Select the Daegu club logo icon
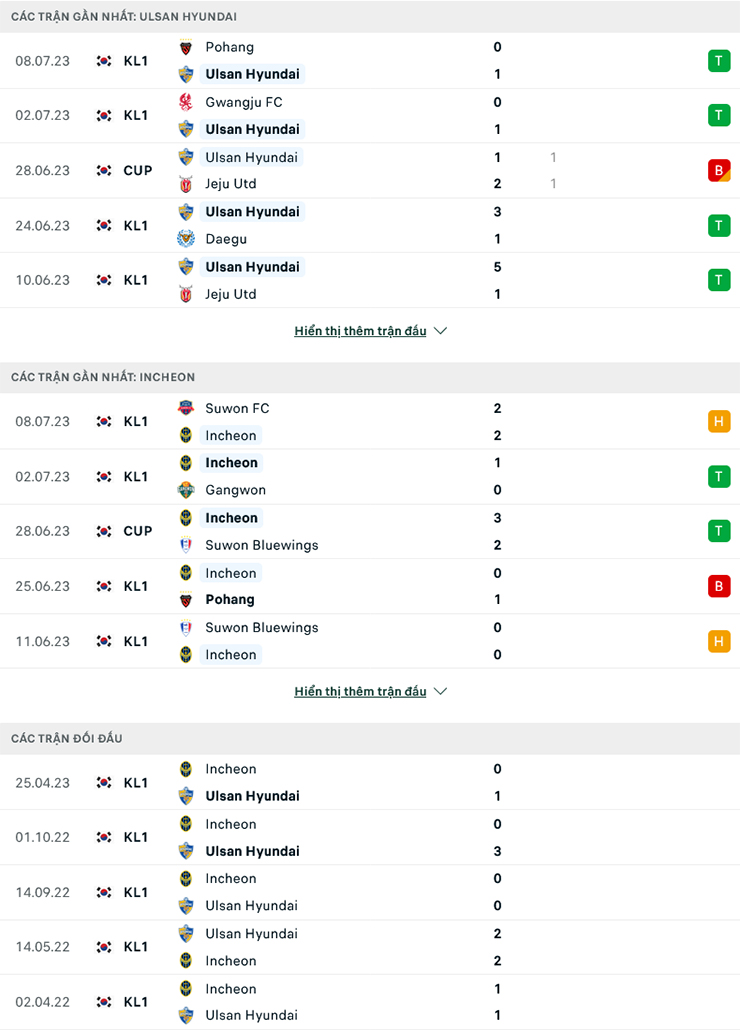Viewport: 740px width, 1030px height. 186,239
